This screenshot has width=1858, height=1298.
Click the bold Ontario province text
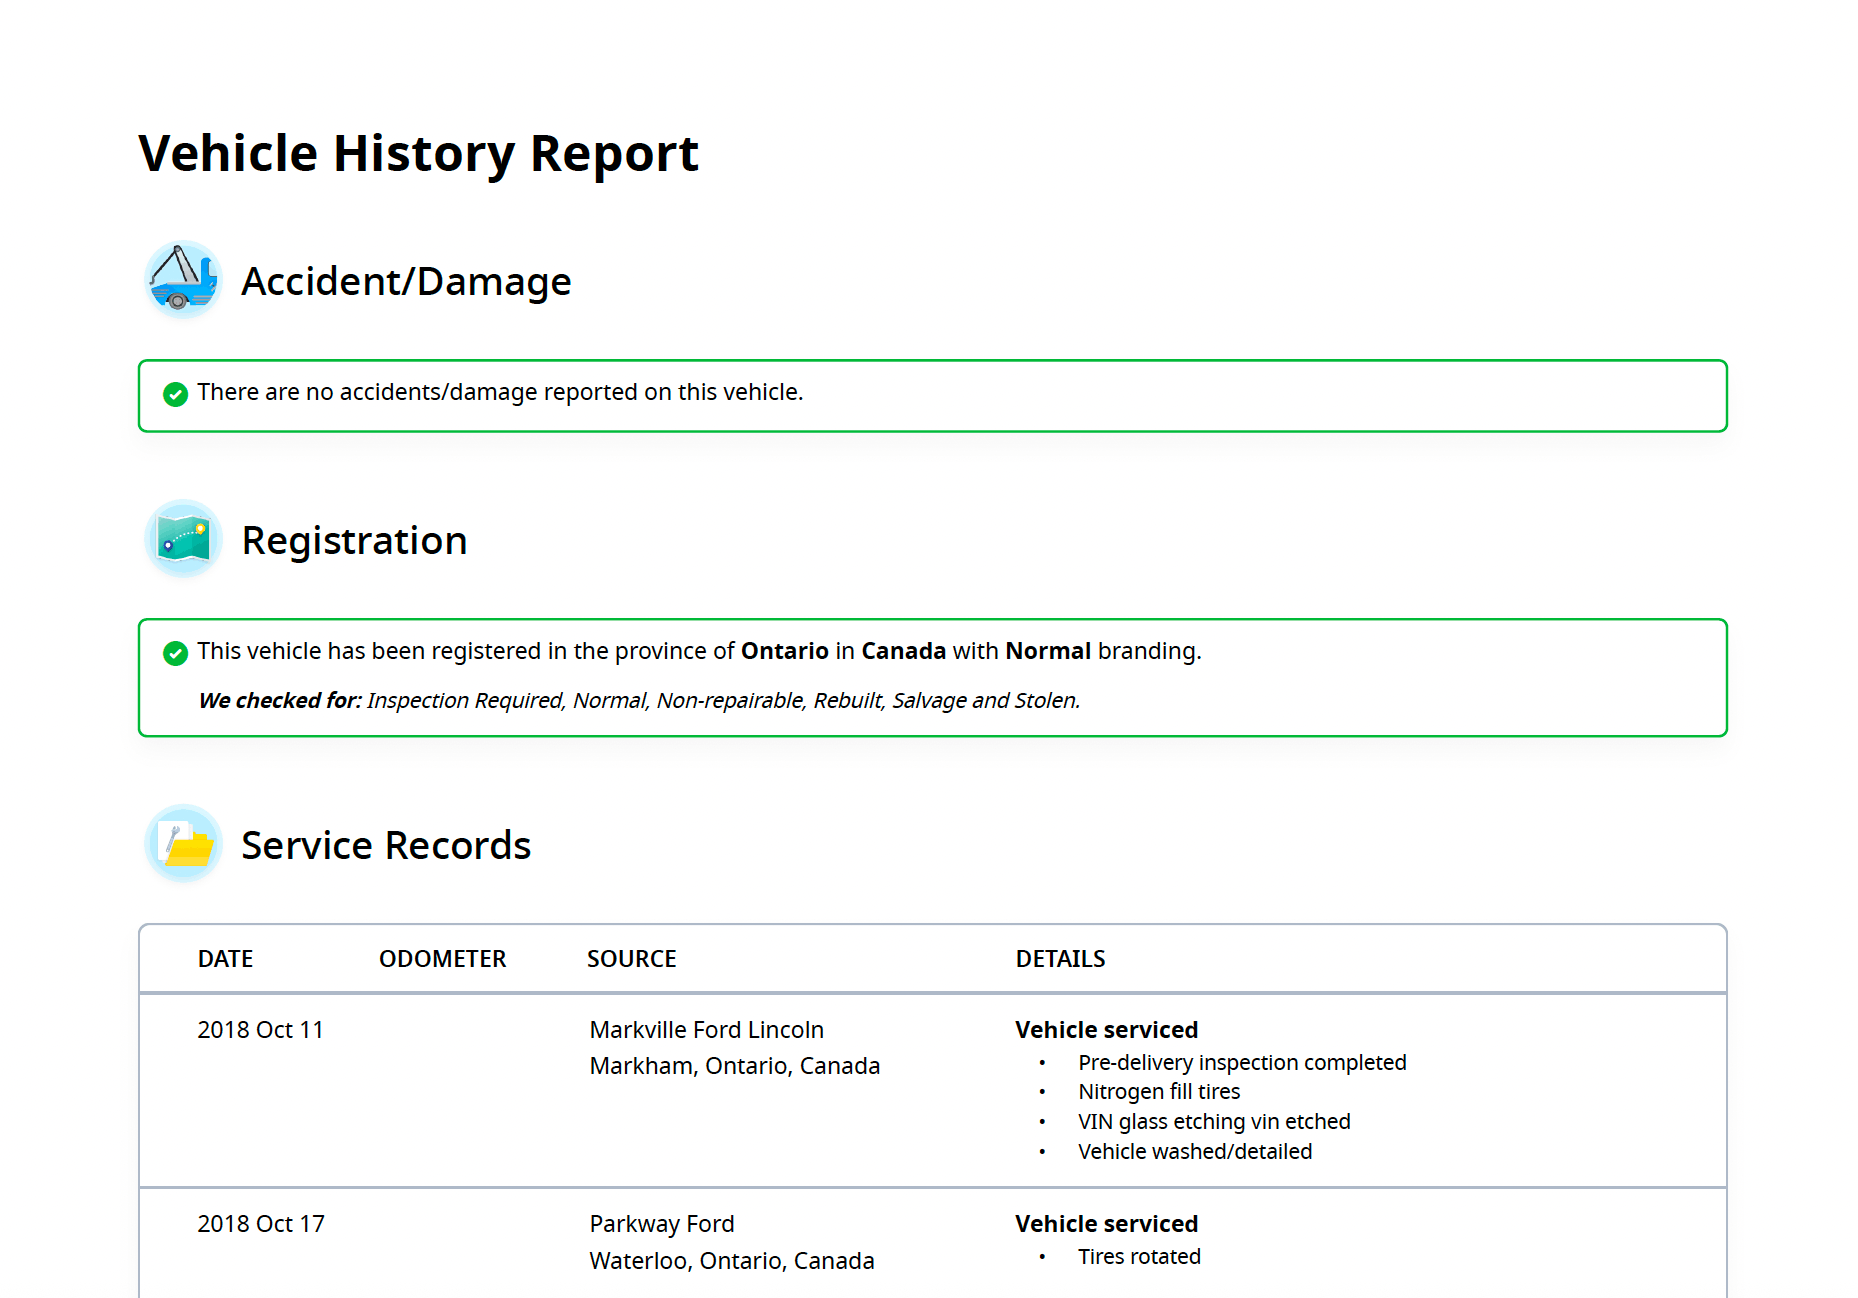pyautogui.click(x=784, y=651)
